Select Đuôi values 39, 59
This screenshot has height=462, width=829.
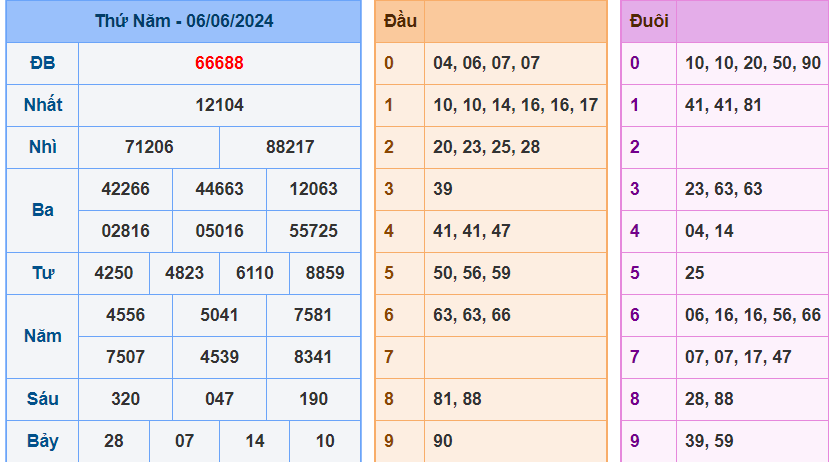click(x=709, y=441)
